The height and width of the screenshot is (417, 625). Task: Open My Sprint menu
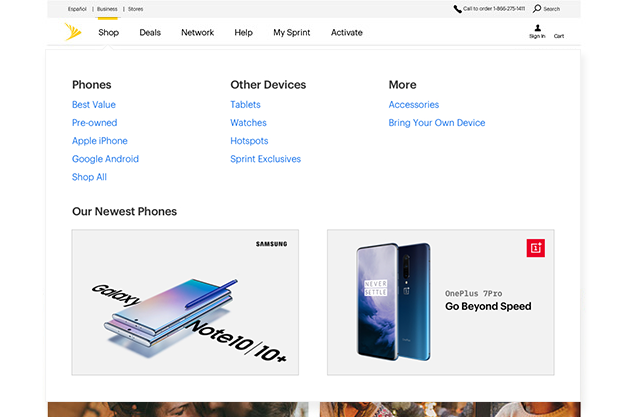291,32
